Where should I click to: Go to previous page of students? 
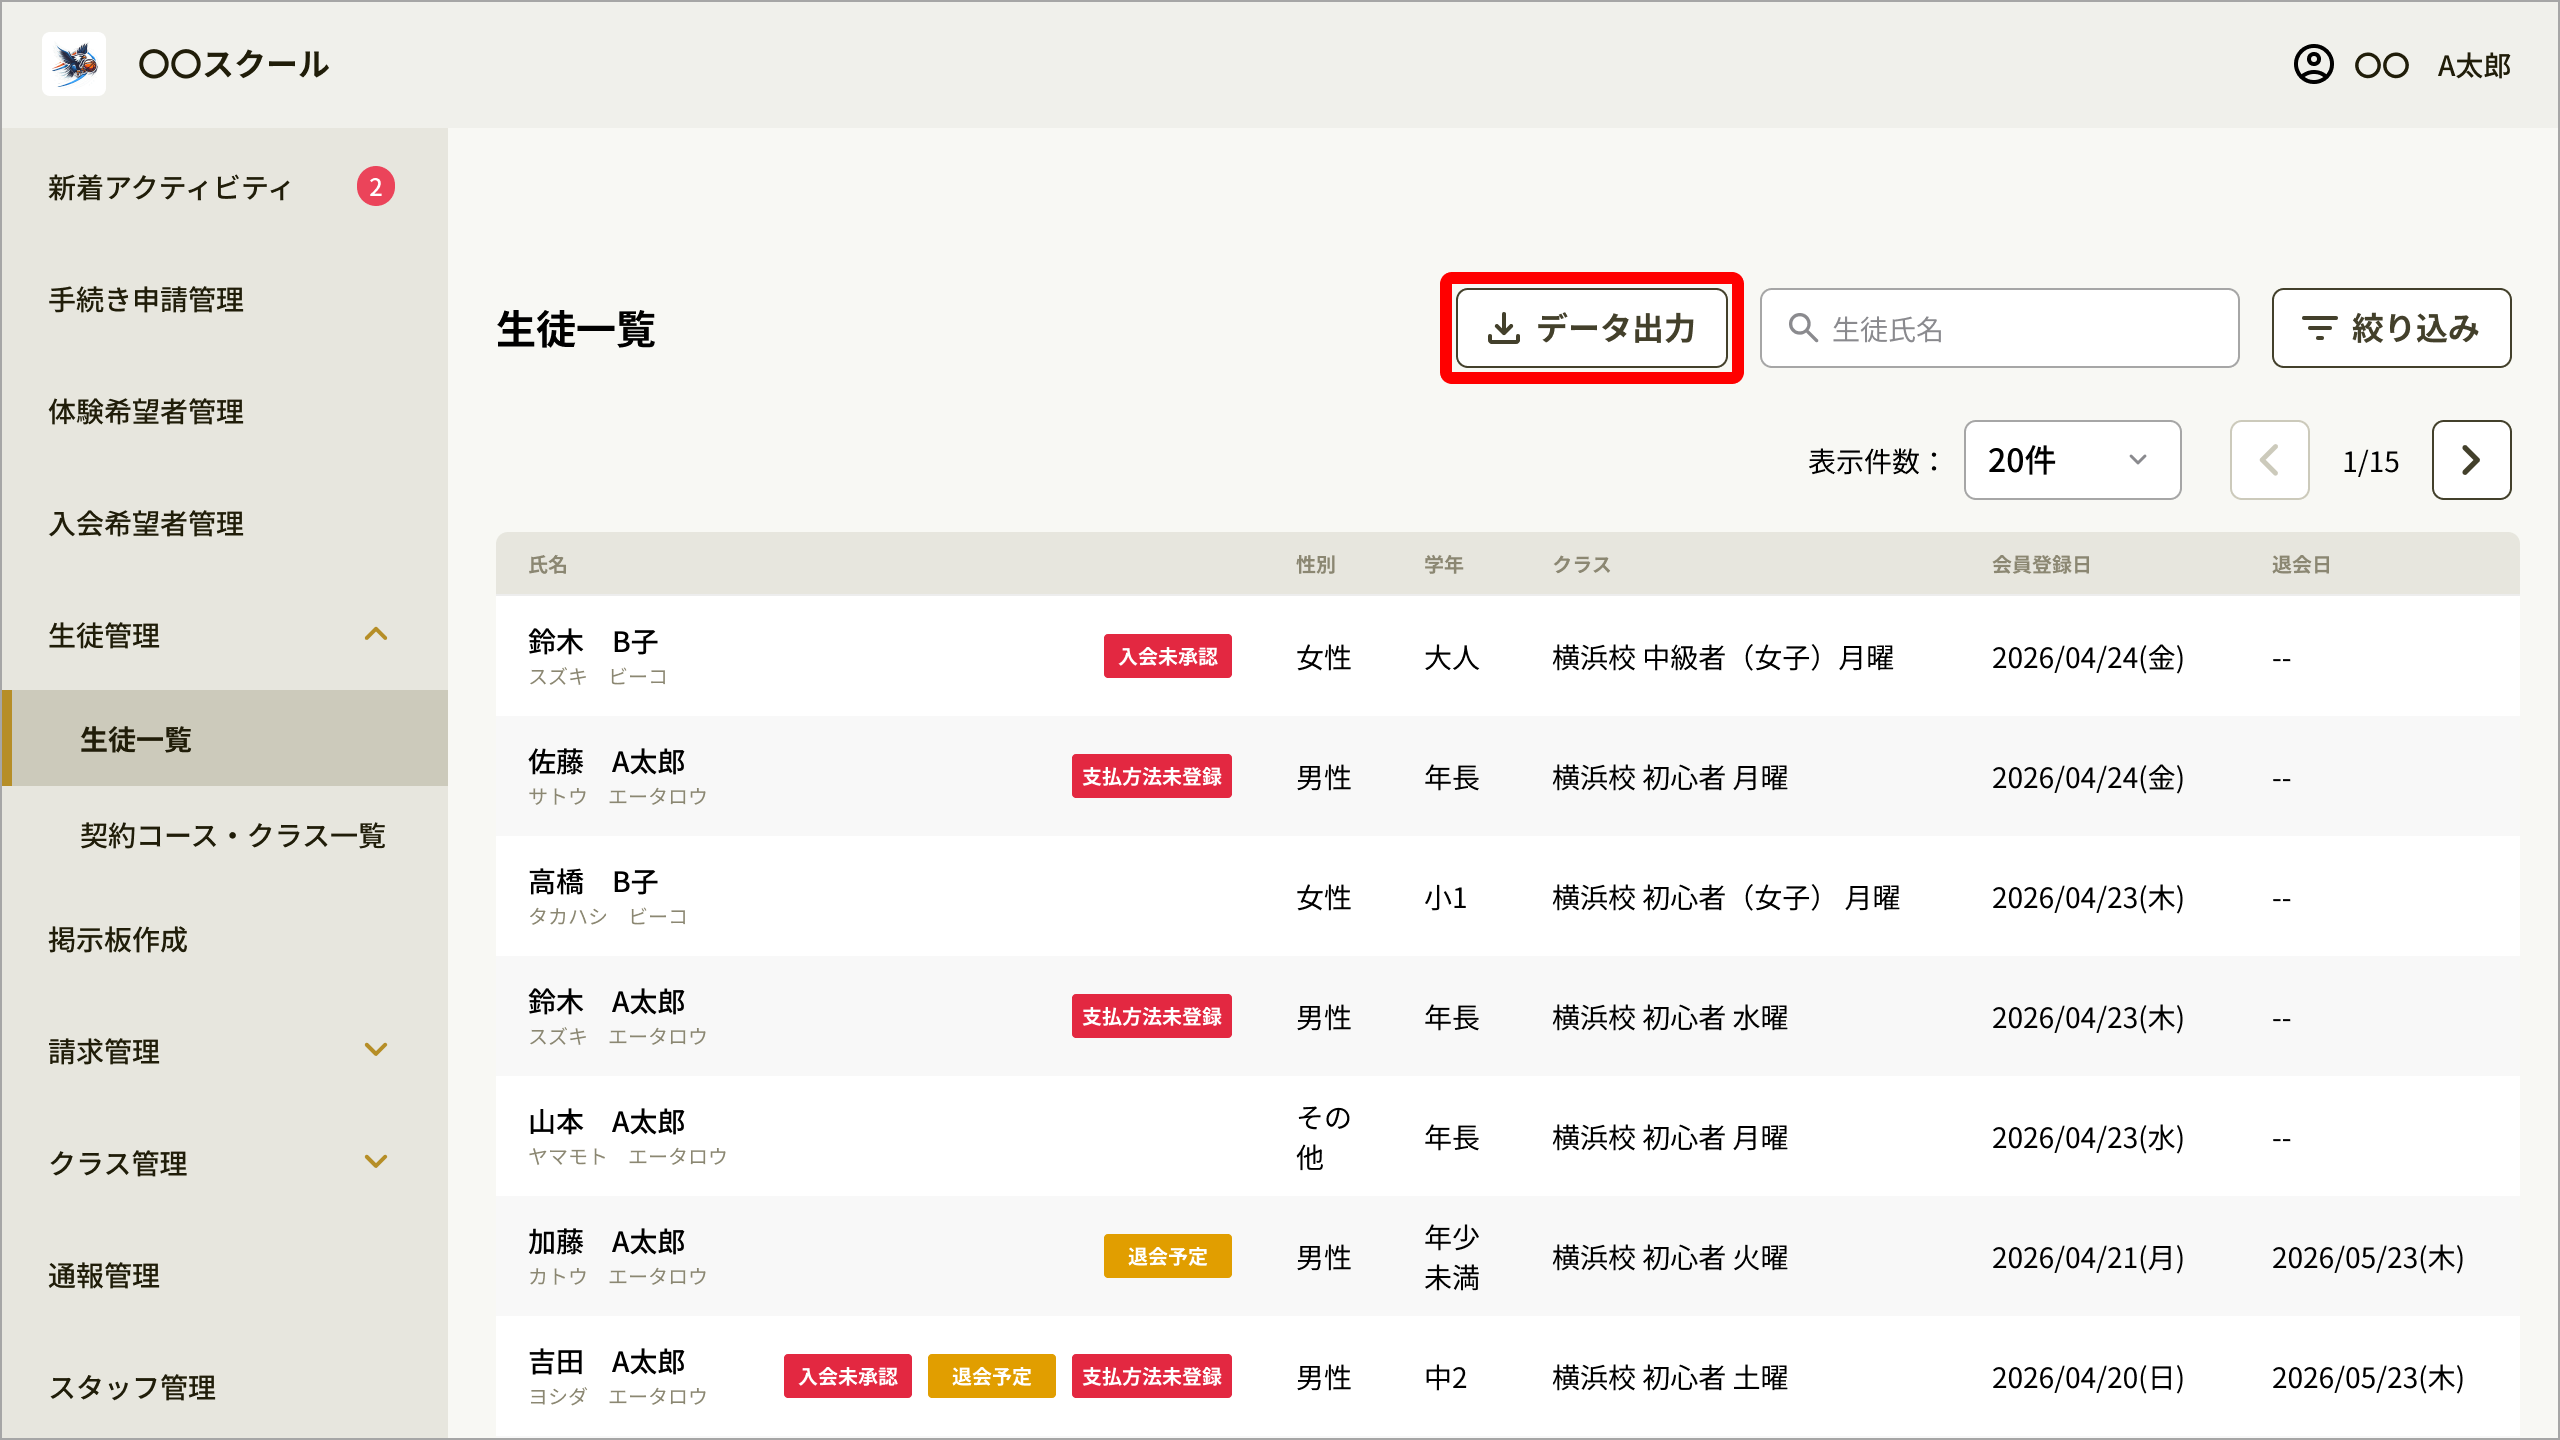point(2270,460)
